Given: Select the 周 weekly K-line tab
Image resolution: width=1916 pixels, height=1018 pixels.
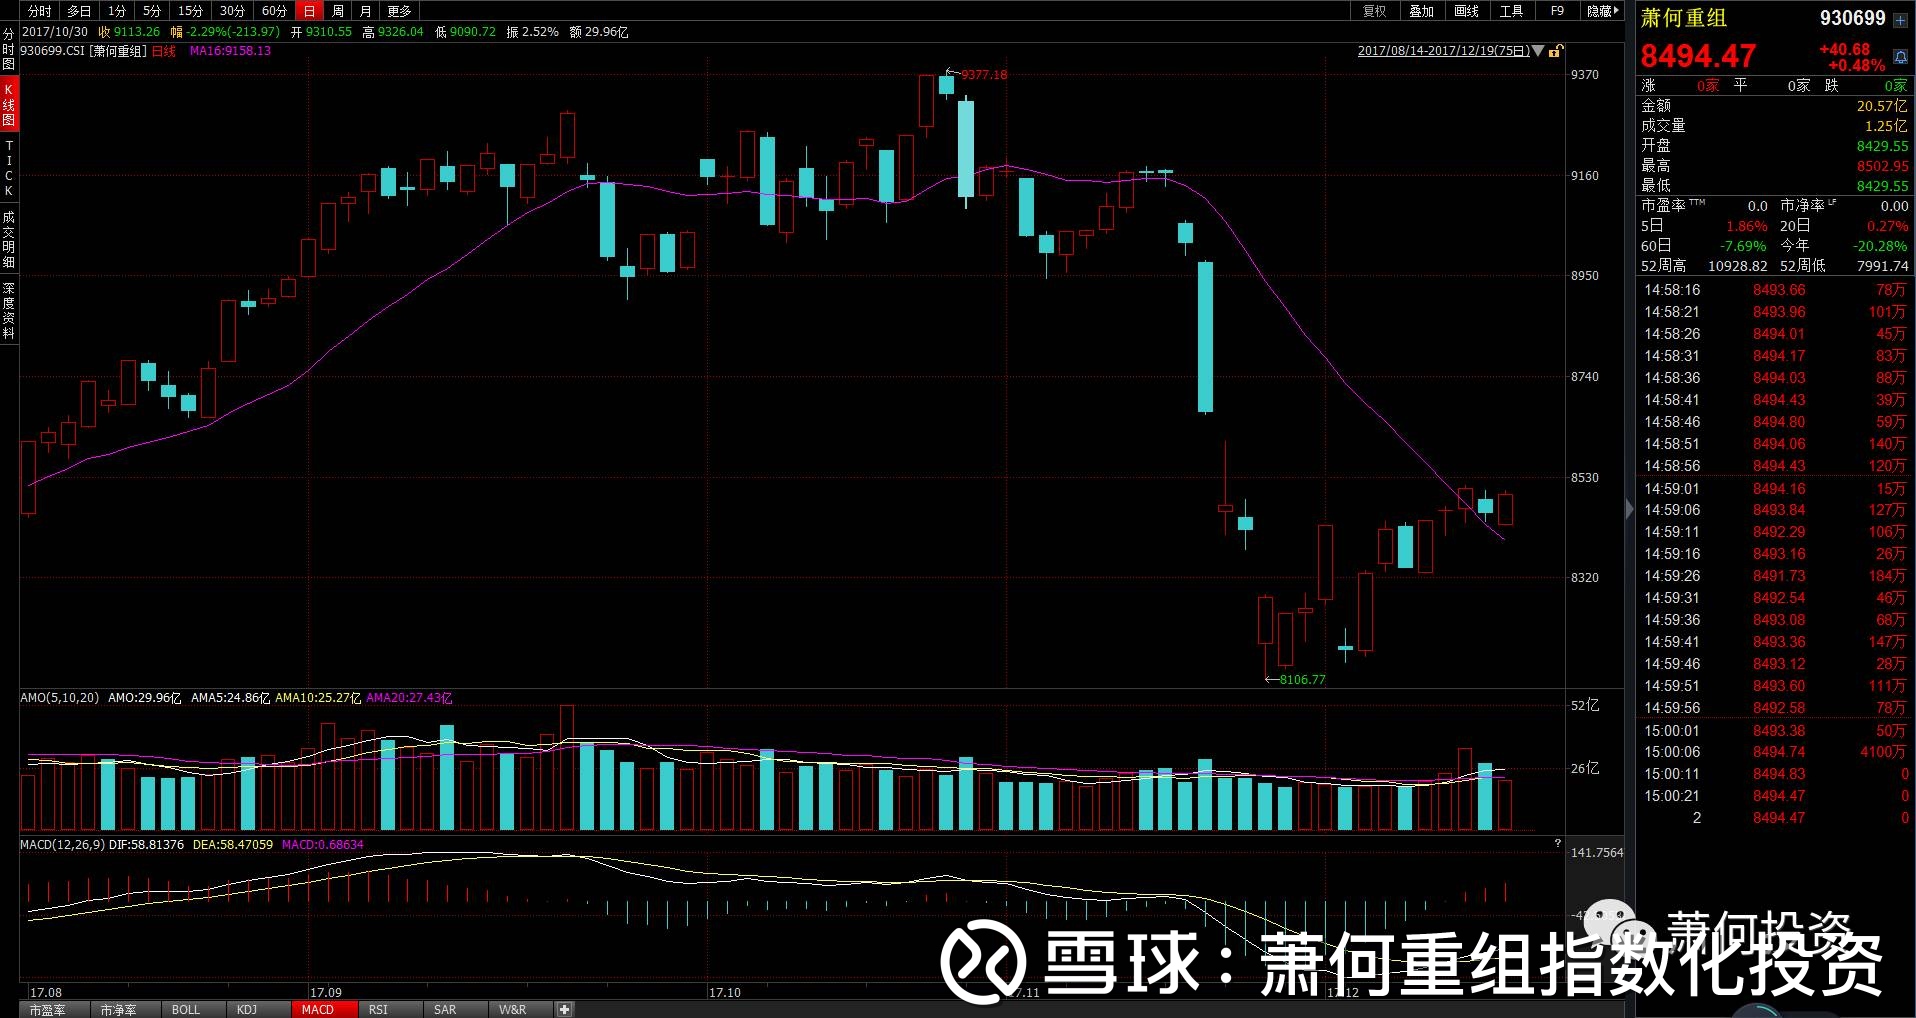Looking at the screenshot, I should click(338, 11).
